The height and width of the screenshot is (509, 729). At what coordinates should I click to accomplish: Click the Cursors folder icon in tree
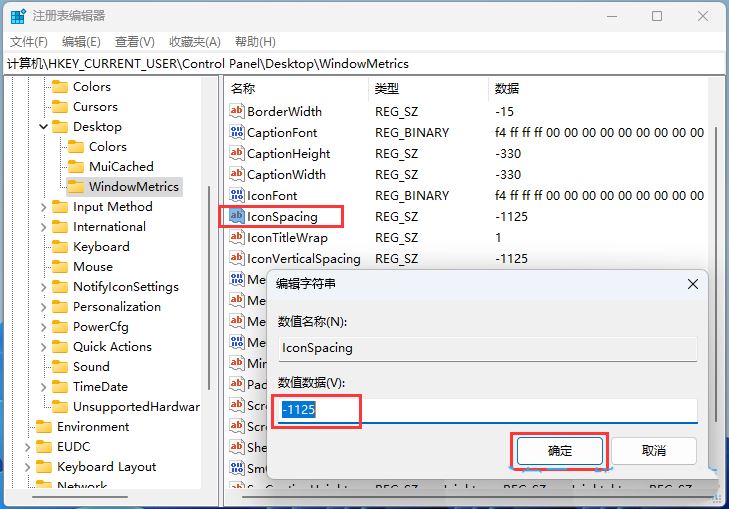(x=59, y=107)
